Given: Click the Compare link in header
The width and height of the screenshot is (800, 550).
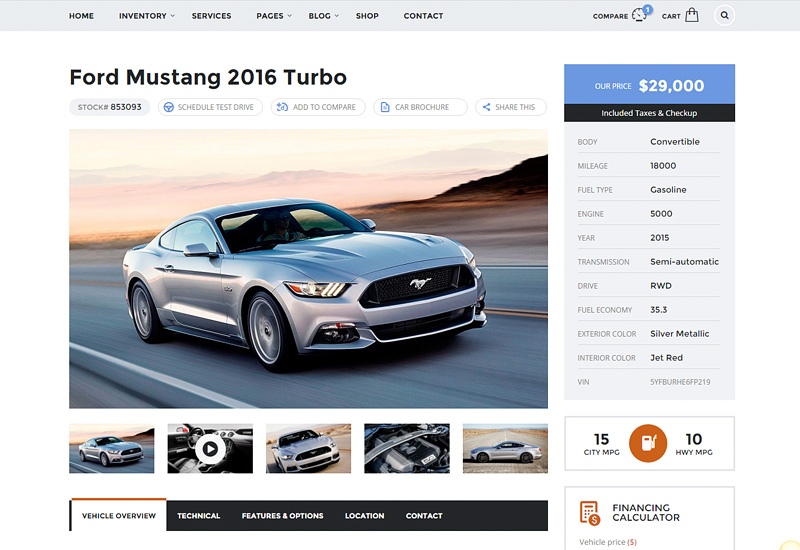Looking at the screenshot, I should 610,16.
